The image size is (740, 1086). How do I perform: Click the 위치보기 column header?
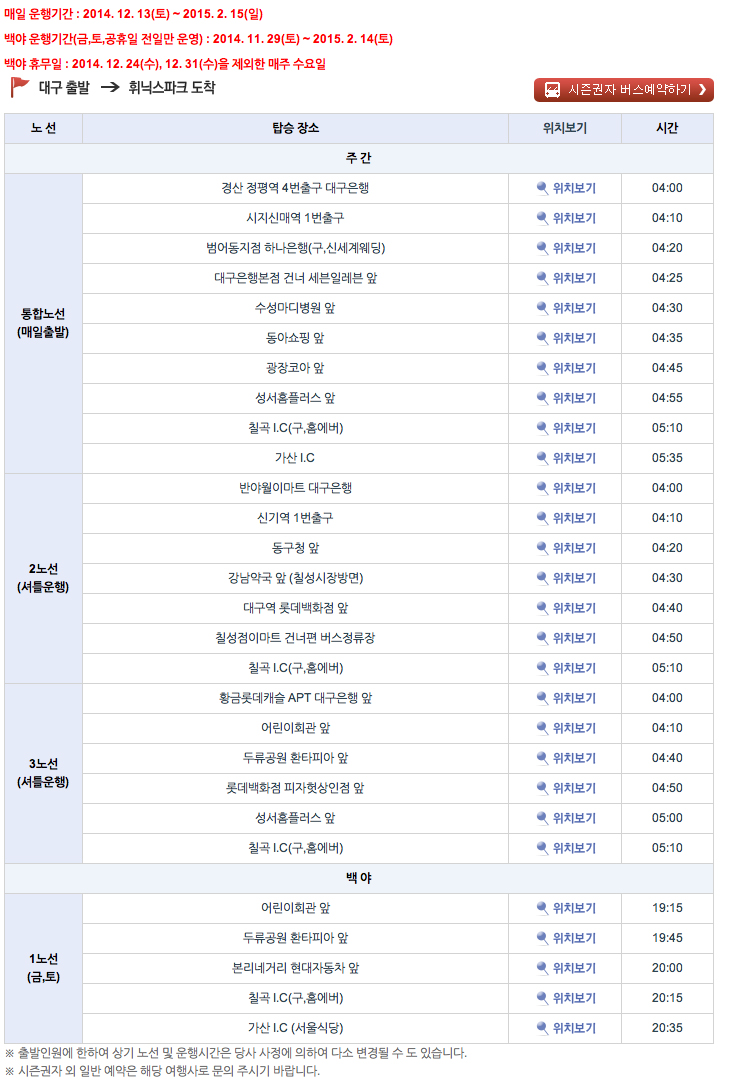(565, 128)
